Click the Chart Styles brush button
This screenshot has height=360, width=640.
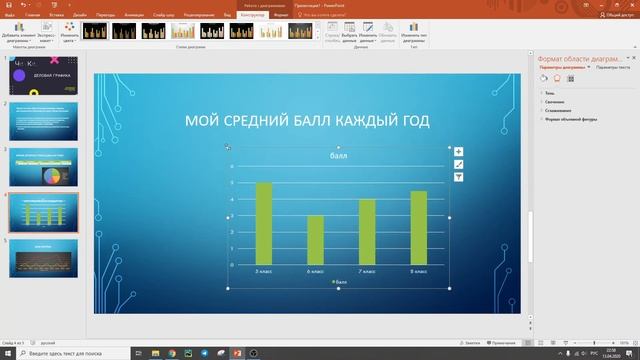coord(458,164)
